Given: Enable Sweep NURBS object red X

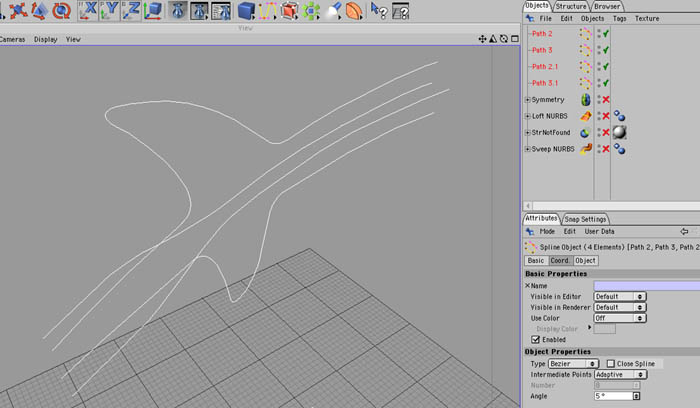Looking at the screenshot, I should point(606,149).
